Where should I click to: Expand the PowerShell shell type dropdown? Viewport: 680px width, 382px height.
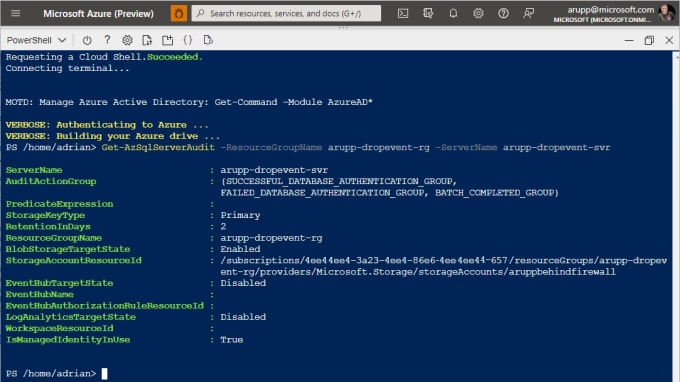pyautogui.click(x=36, y=40)
